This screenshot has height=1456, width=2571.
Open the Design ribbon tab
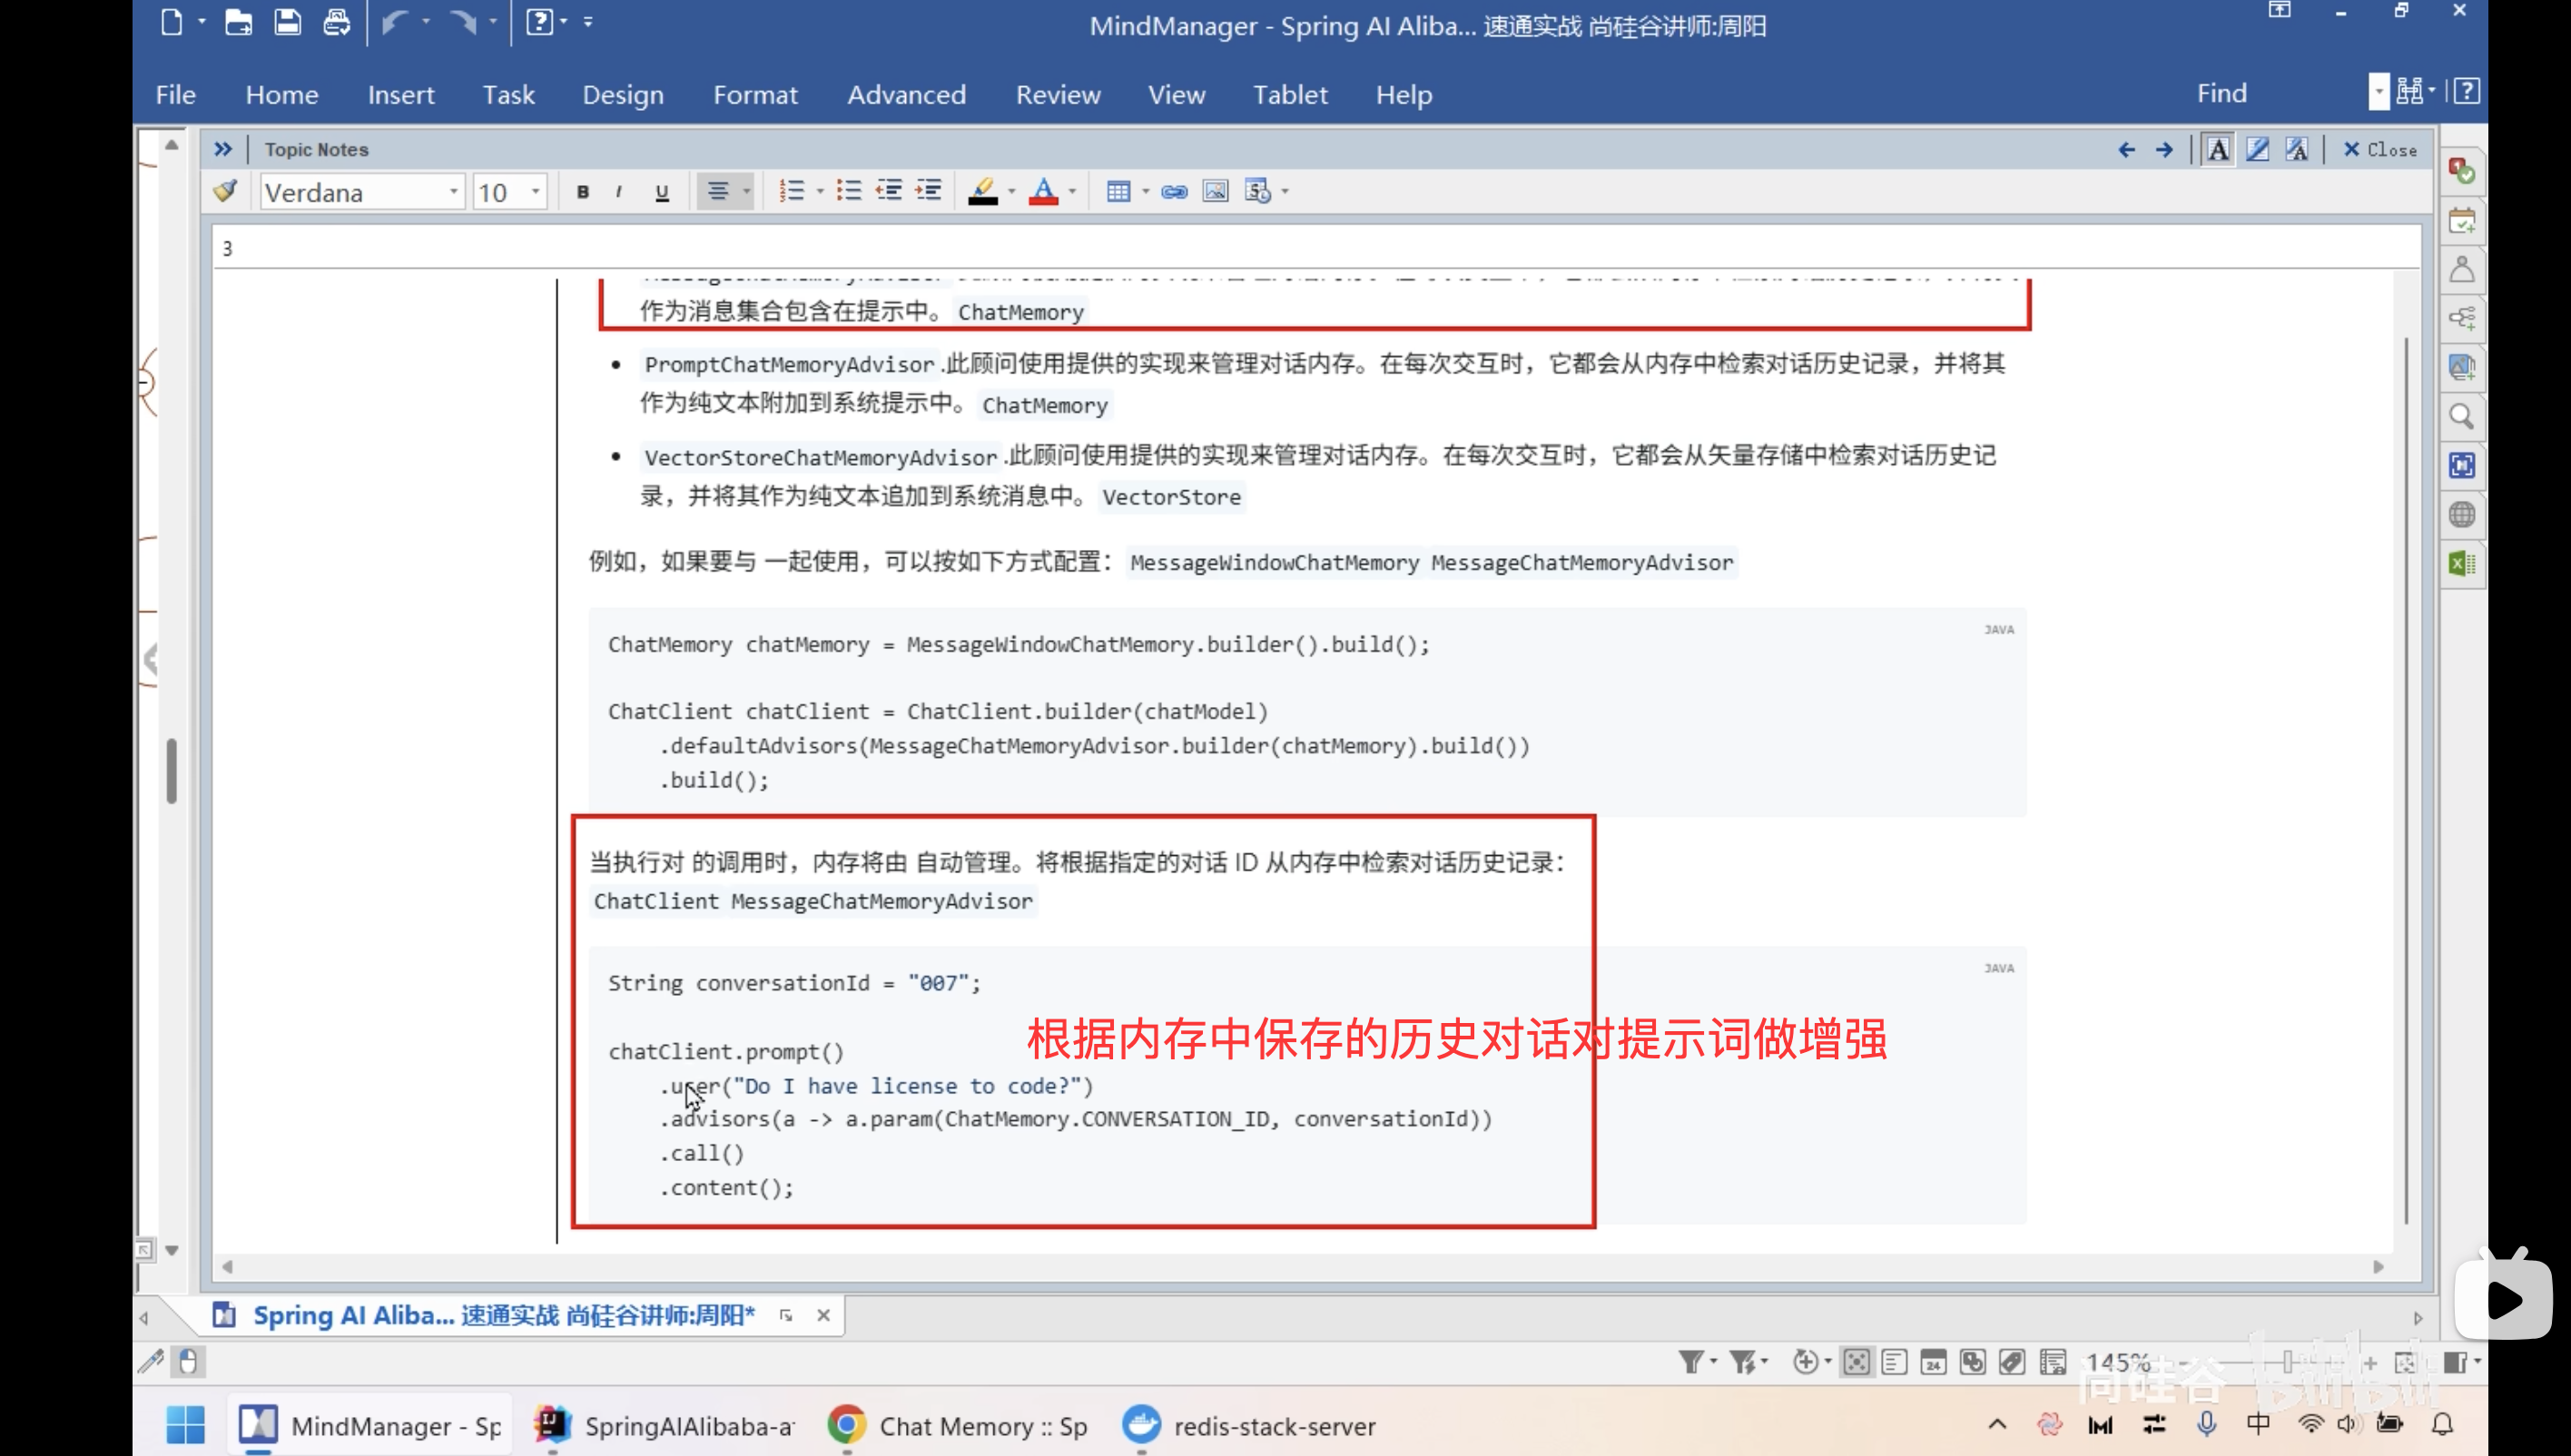[x=623, y=94]
